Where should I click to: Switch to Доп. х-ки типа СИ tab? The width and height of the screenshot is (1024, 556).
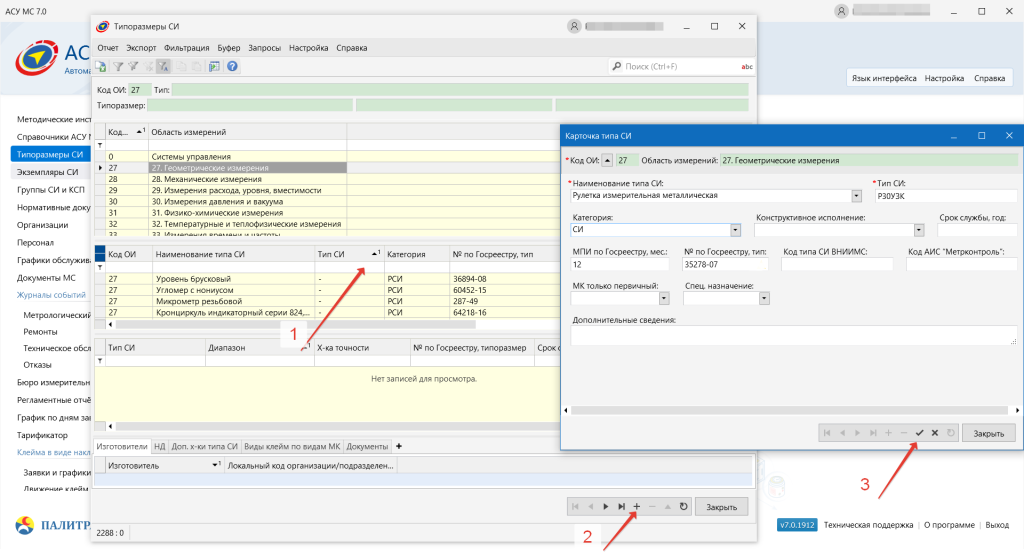coord(204,447)
